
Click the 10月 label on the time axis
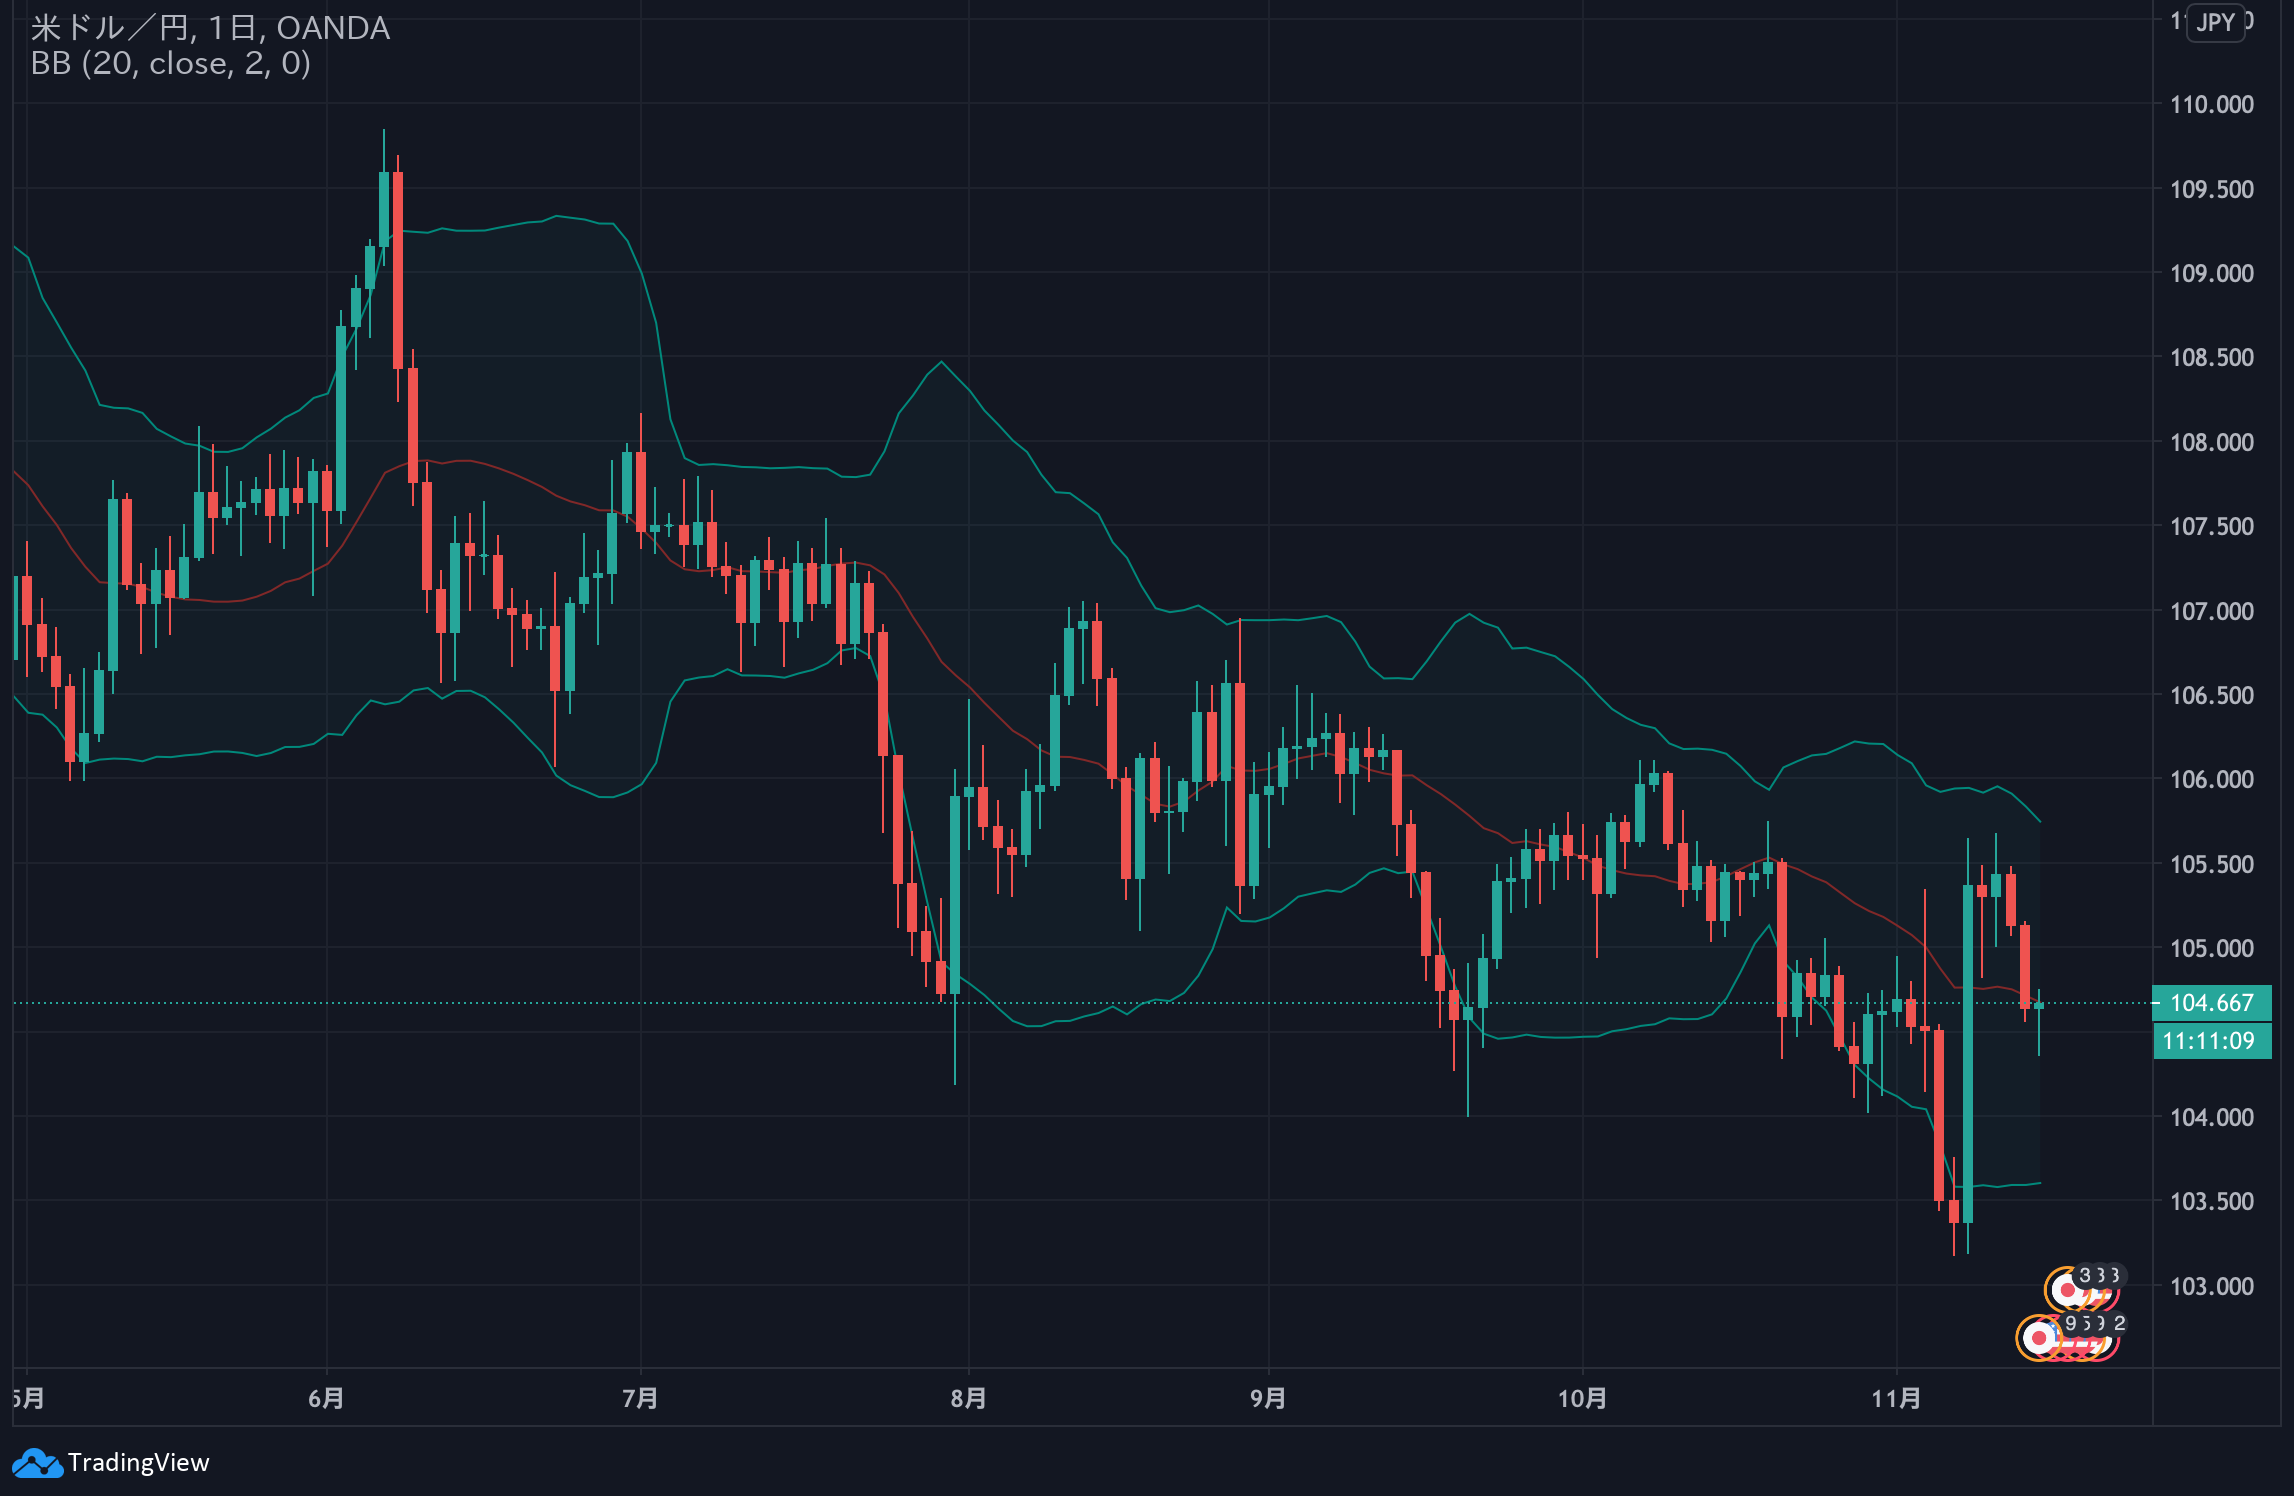(x=1582, y=1399)
